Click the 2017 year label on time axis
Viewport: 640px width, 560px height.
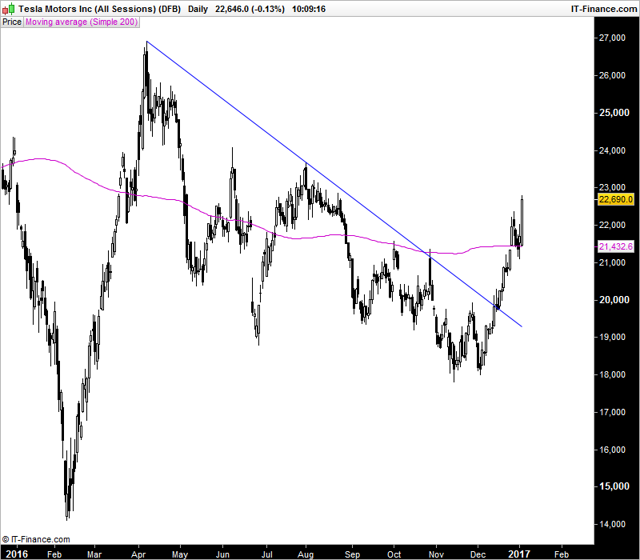pyautogui.click(x=519, y=554)
